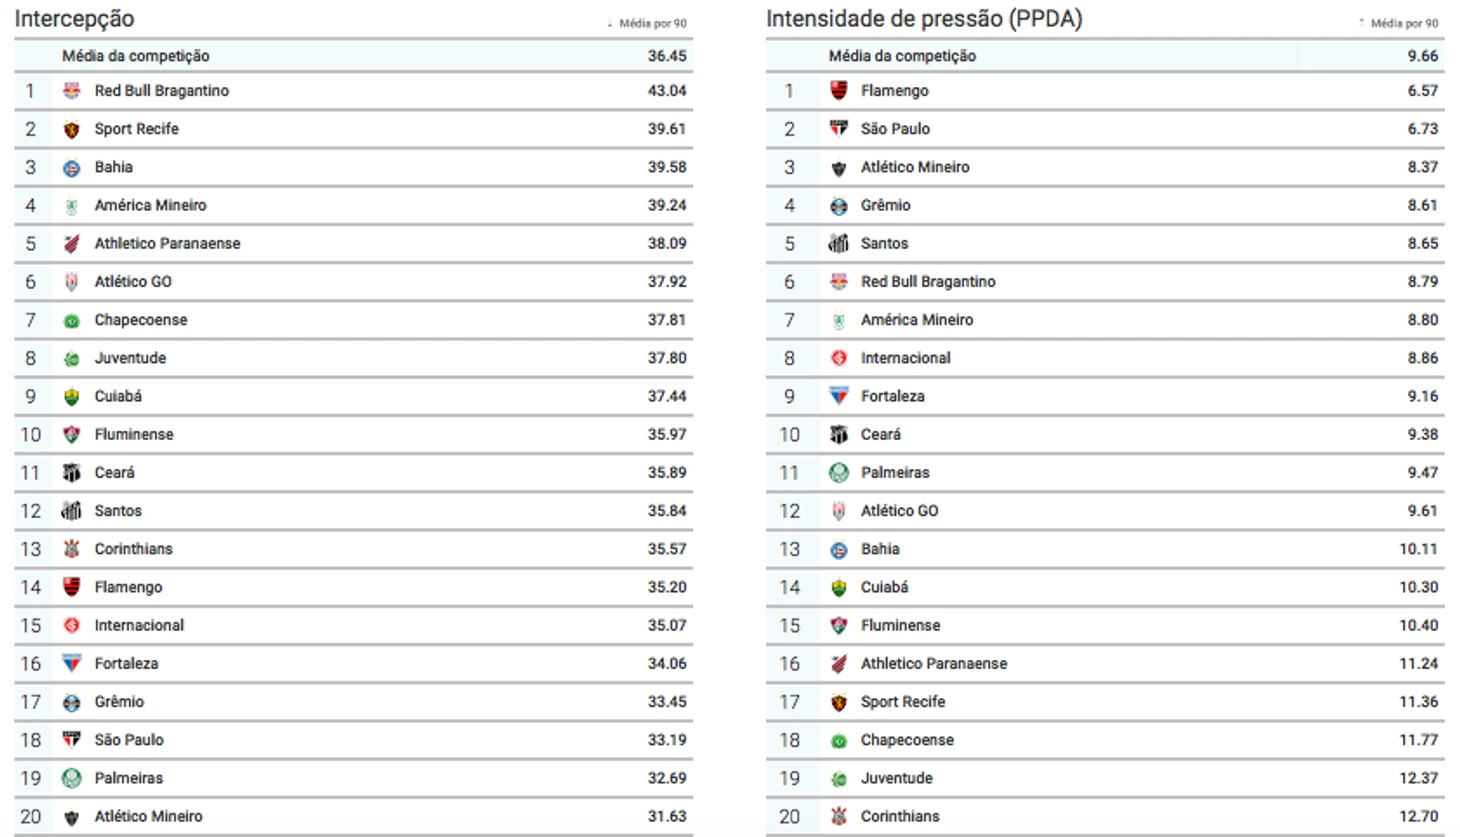
Task: Click Sport Recife crest in Intercepção table
Action: point(71,129)
